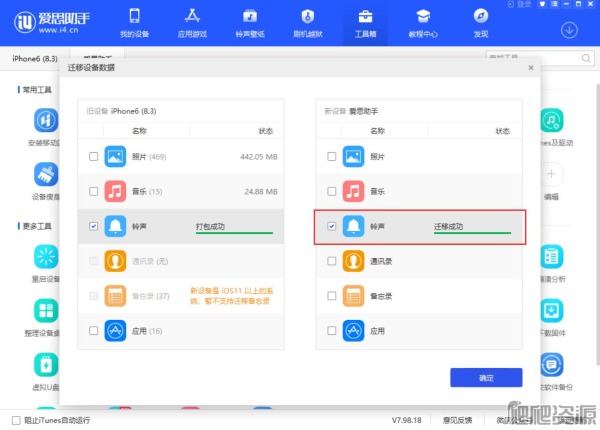
Task: Open the 重启设备 tool icon
Action: click(46, 256)
